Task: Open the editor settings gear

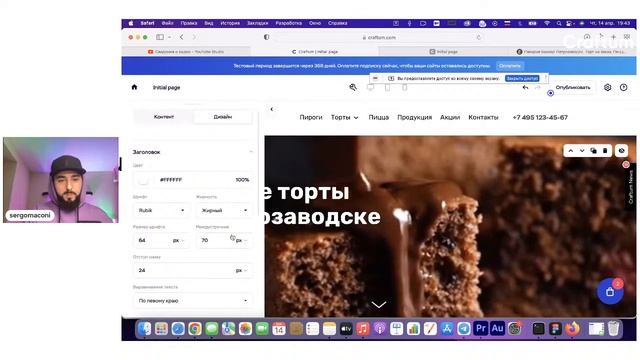Action: [607, 87]
